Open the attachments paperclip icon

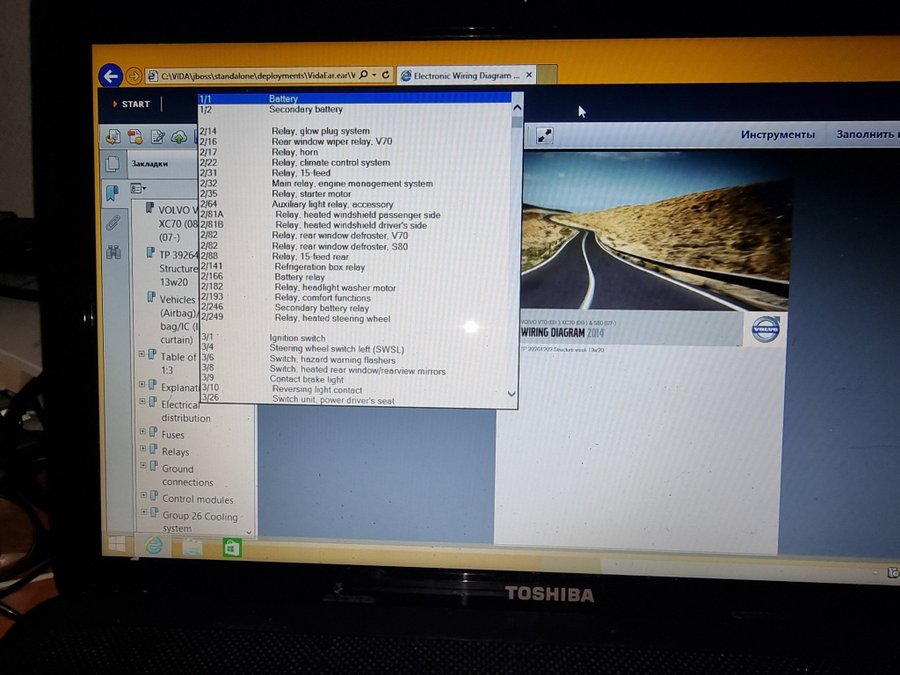pyautogui.click(x=113, y=222)
